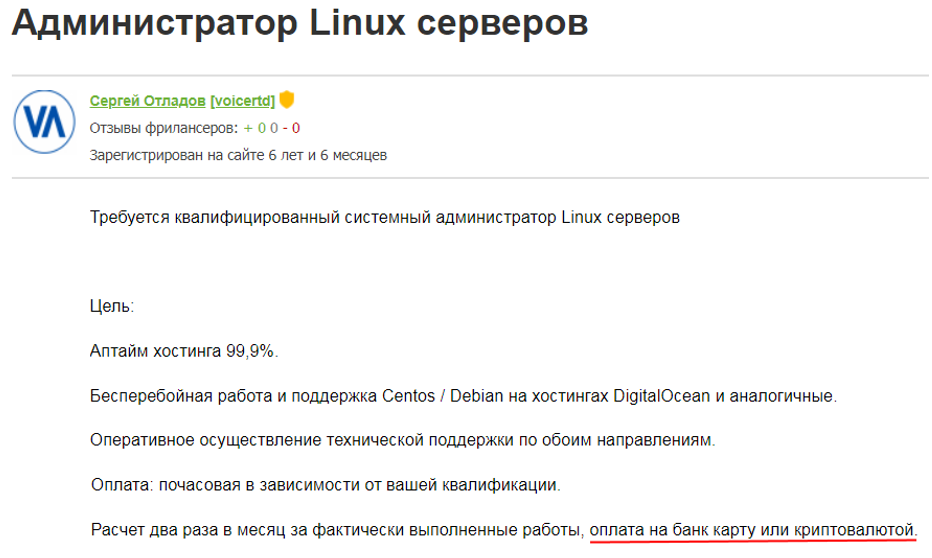Click the Аптайм хостинга 99,9% line

point(184,351)
